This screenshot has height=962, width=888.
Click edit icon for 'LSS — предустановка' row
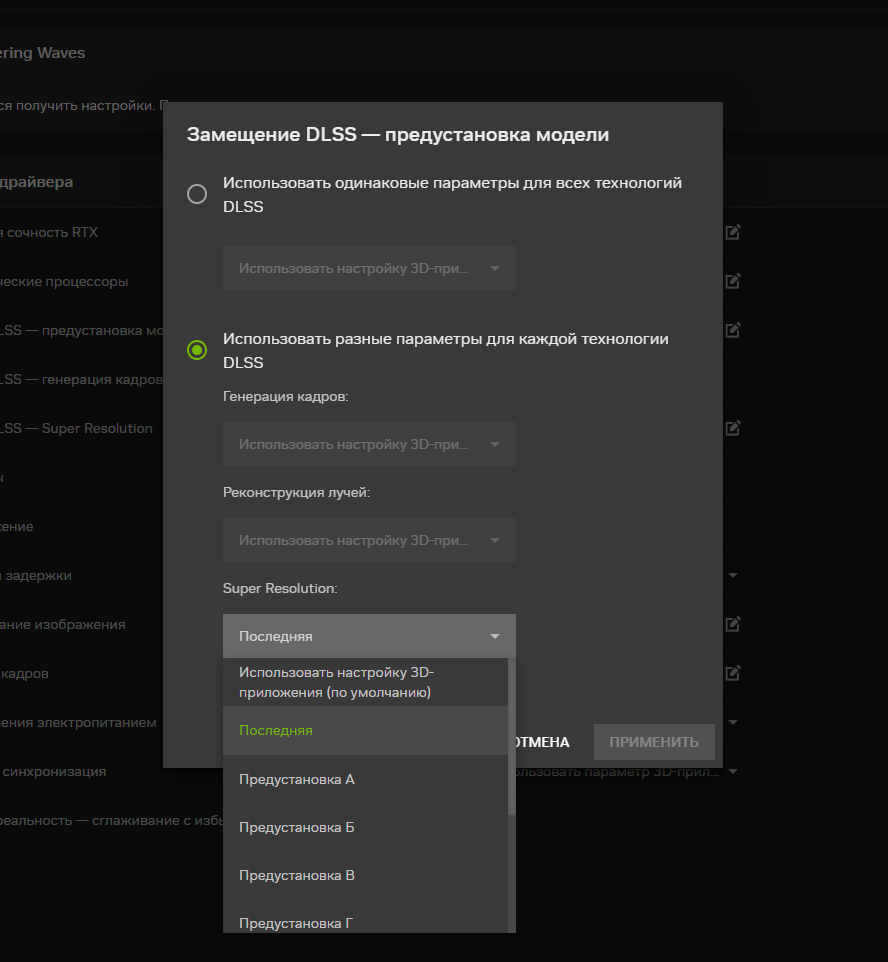click(x=733, y=330)
